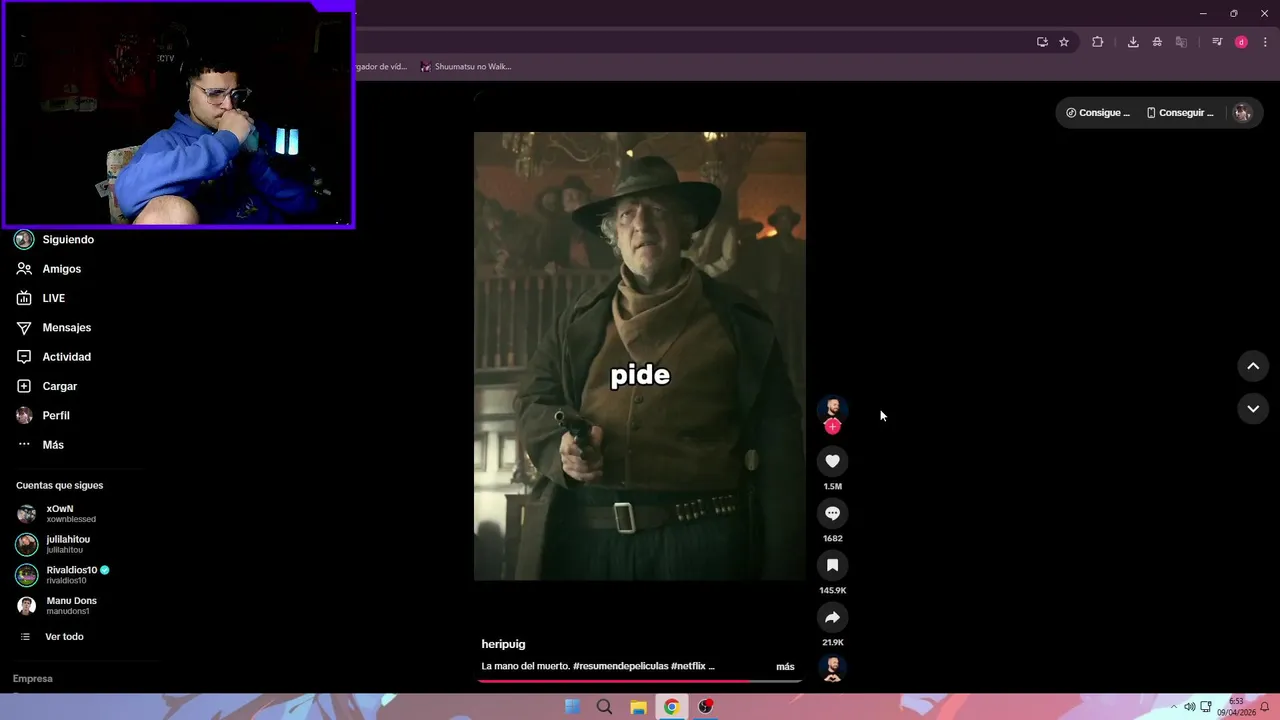
Task: Open network status in system tray
Action: pos(1206,707)
